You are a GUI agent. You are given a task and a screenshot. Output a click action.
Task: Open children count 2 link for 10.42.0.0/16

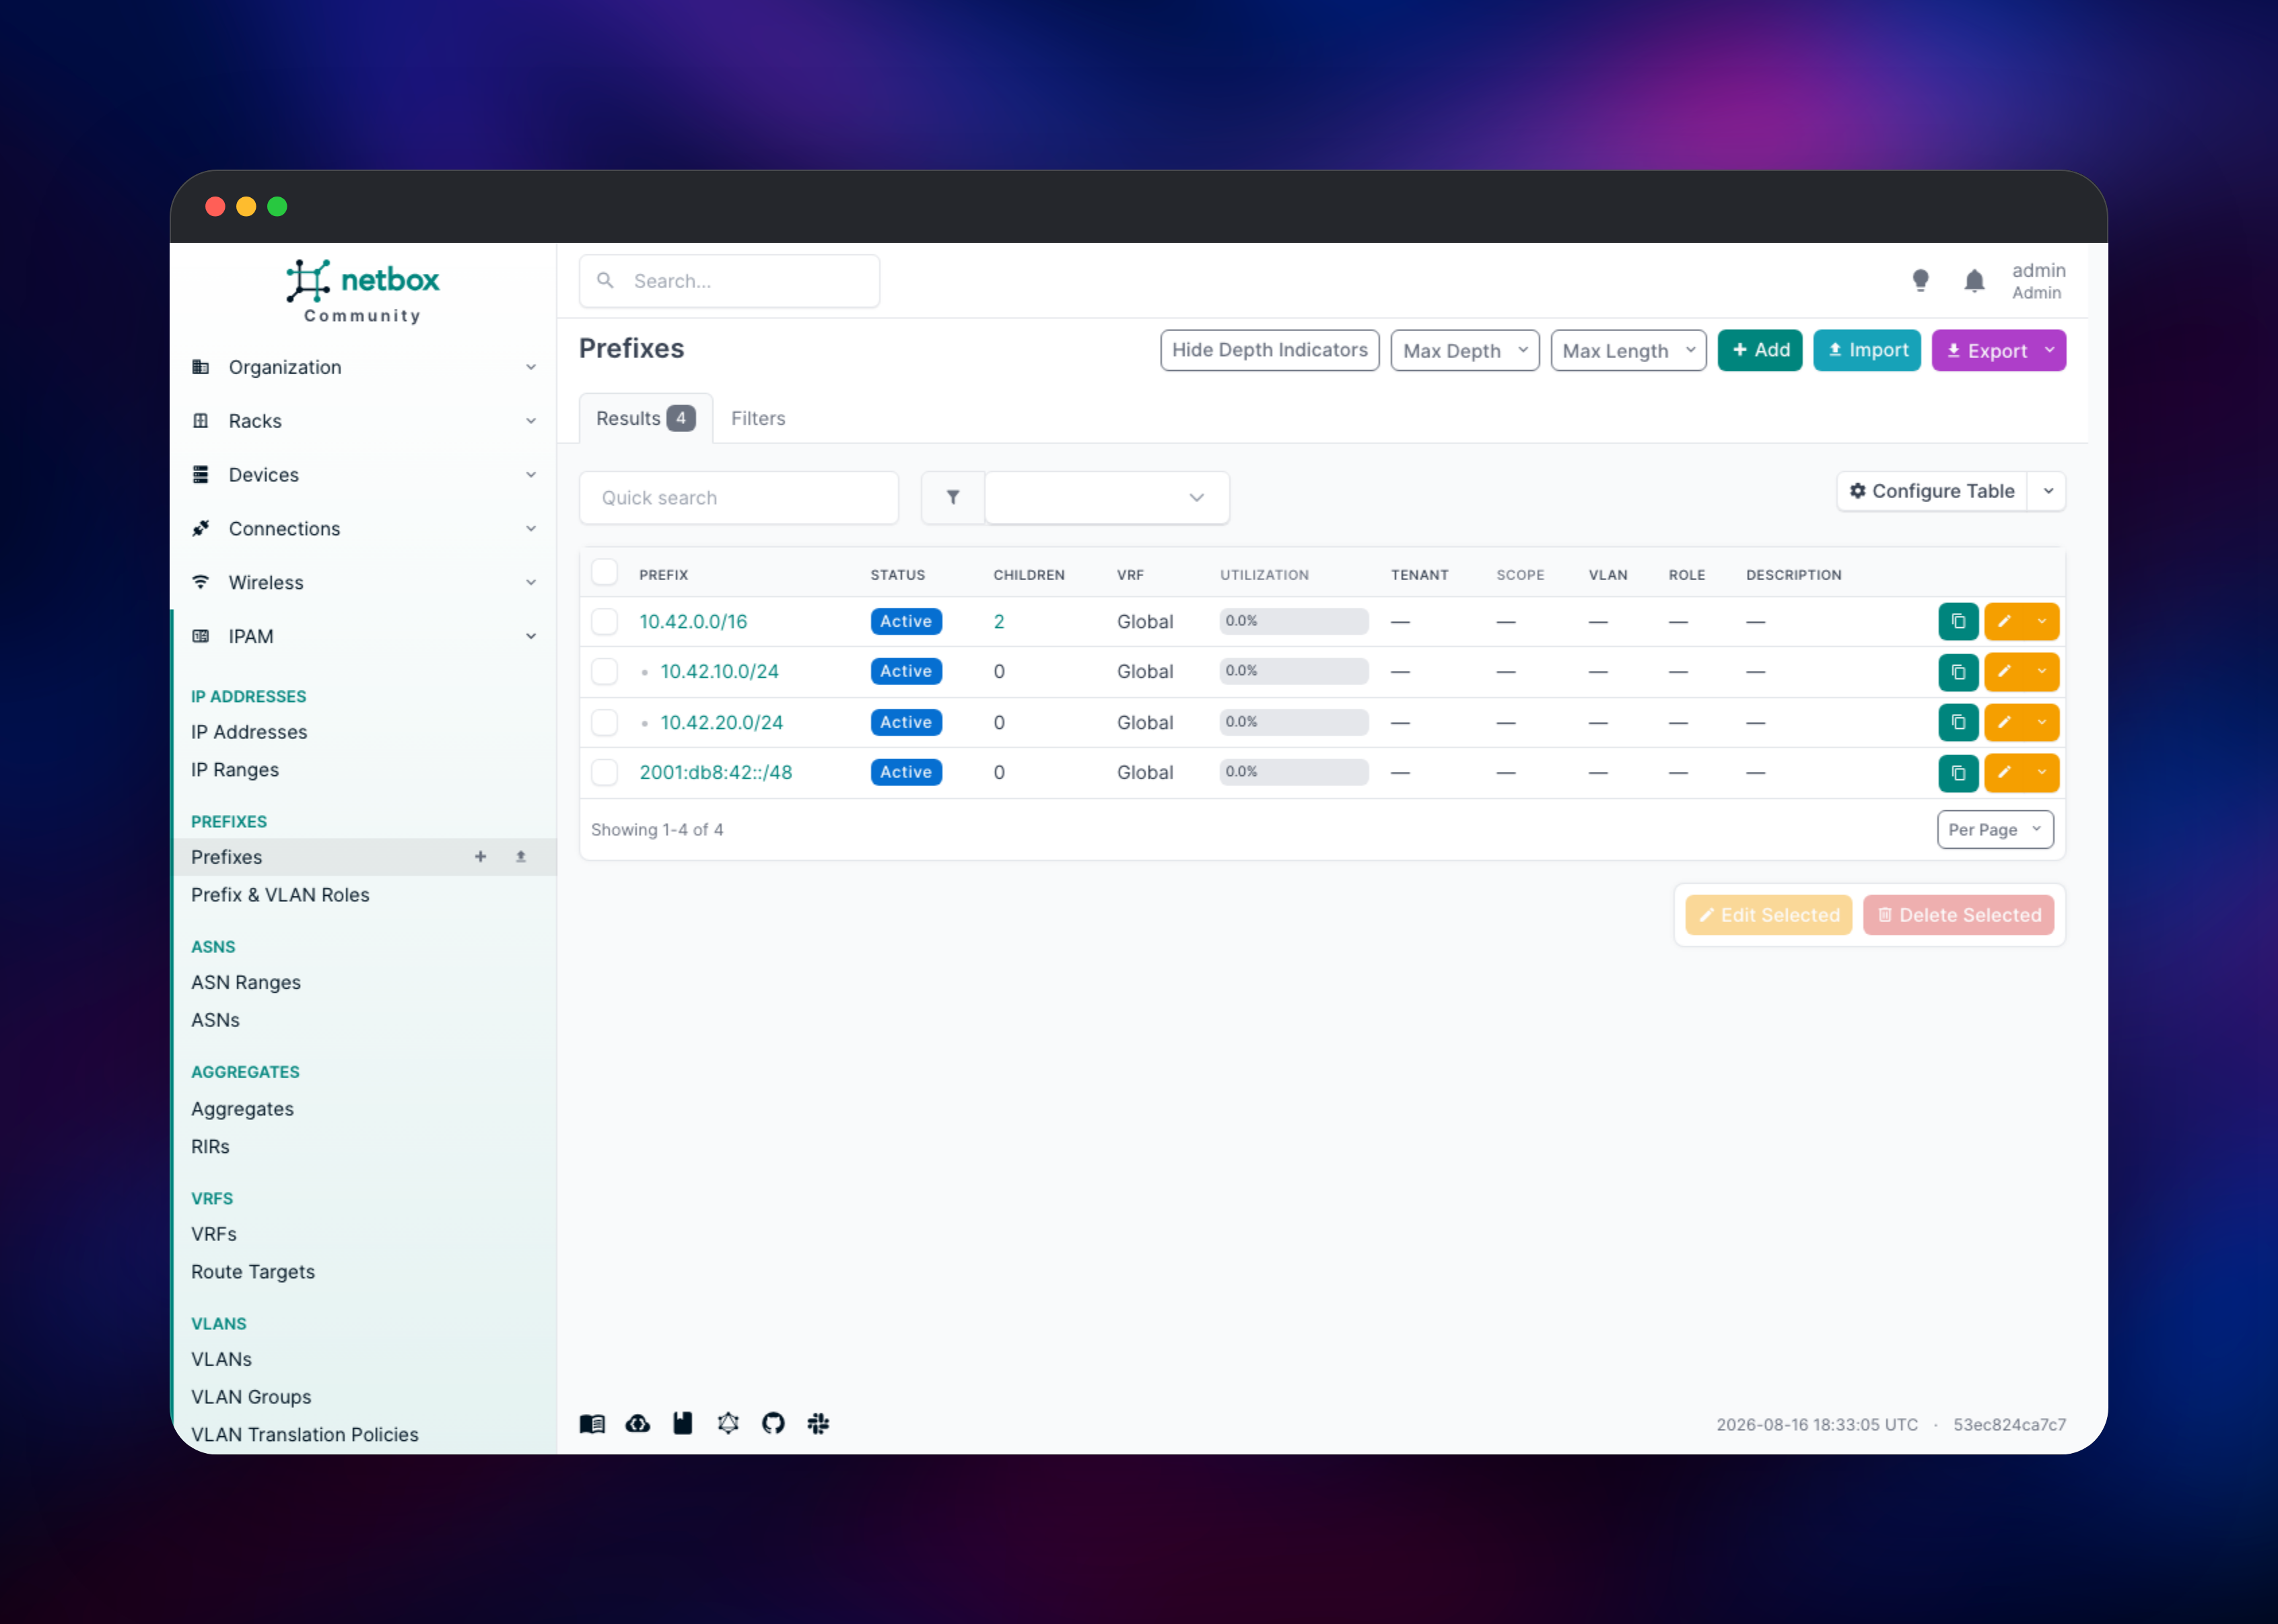(999, 621)
